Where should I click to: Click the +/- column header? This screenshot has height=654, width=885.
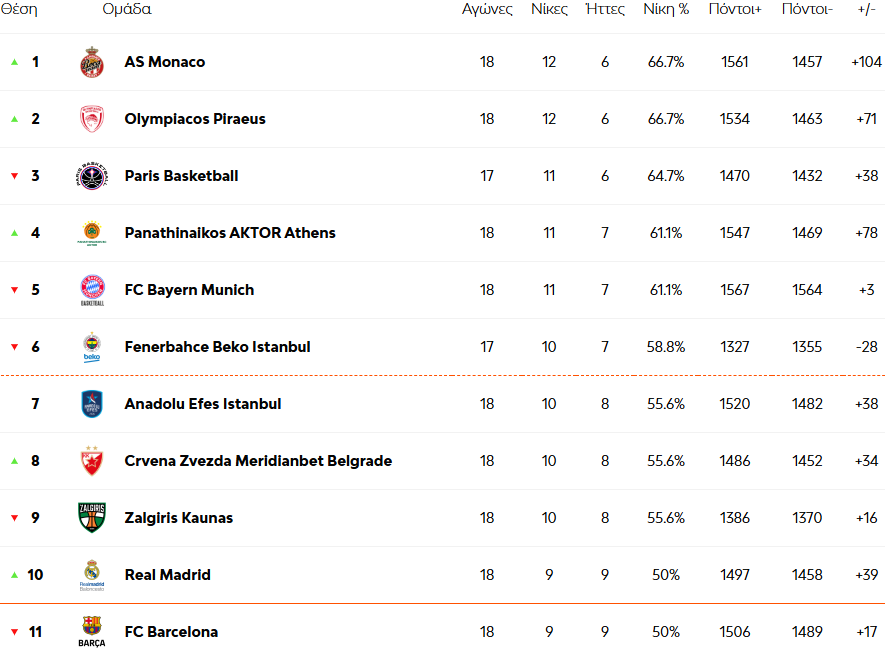click(866, 9)
